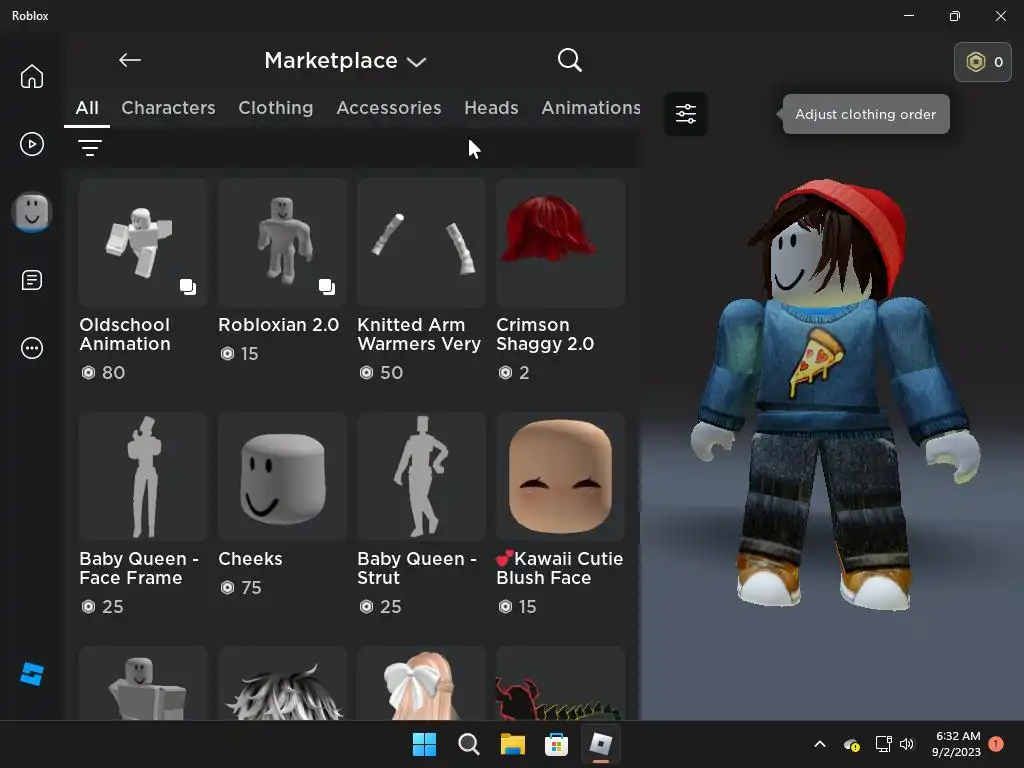
Task: Open the notification badge showing 1
Action: pyautogui.click(x=996, y=744)
